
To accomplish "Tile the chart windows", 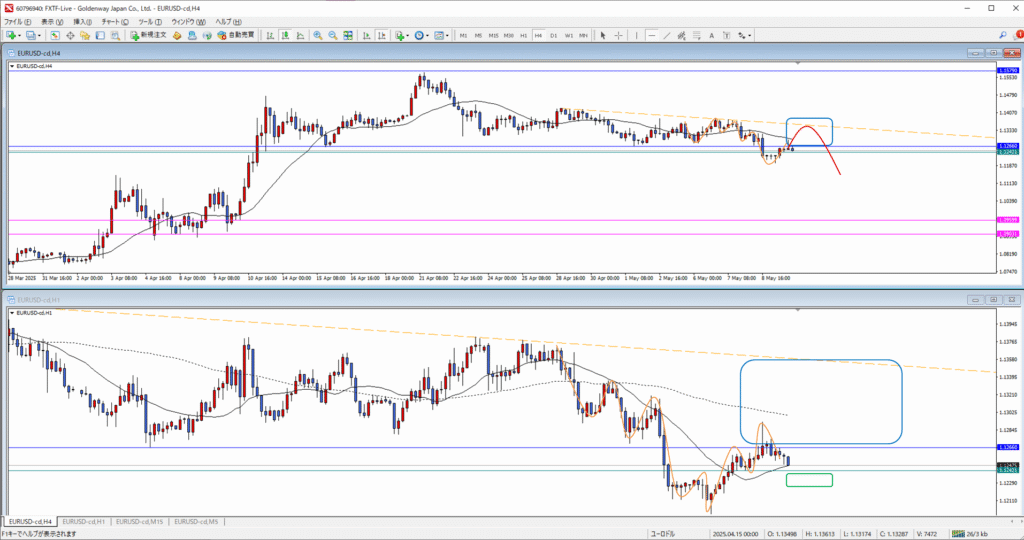I will (348, 35).
